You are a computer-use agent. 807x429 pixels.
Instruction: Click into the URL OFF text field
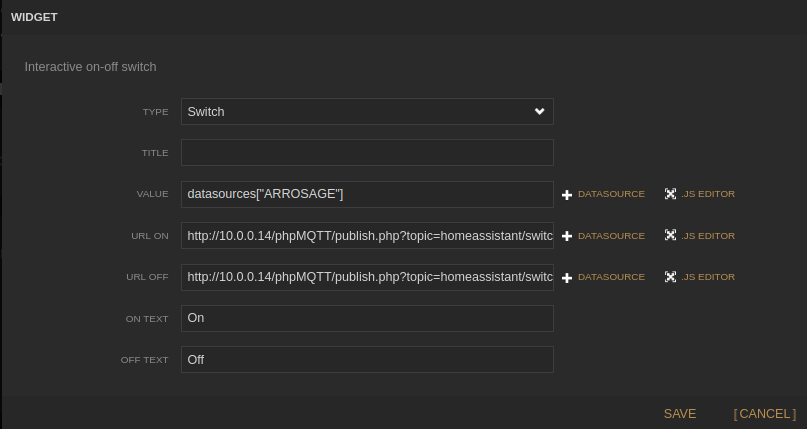point(367,277)
